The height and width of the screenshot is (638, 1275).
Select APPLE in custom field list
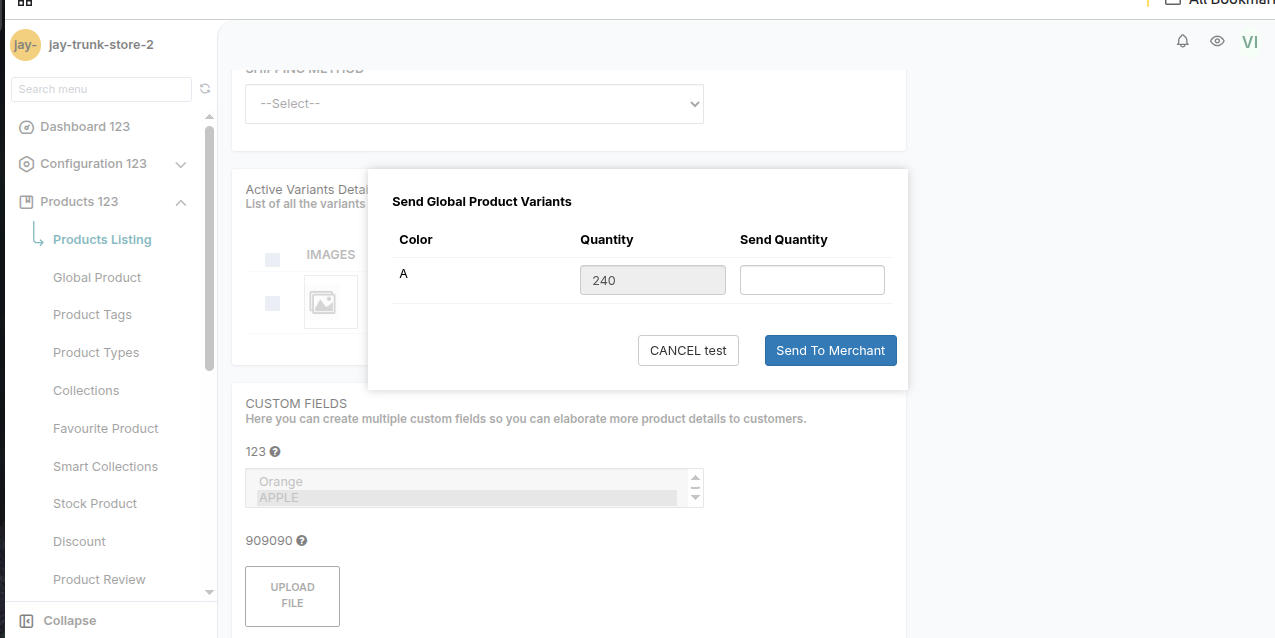[x=466, y=498]
